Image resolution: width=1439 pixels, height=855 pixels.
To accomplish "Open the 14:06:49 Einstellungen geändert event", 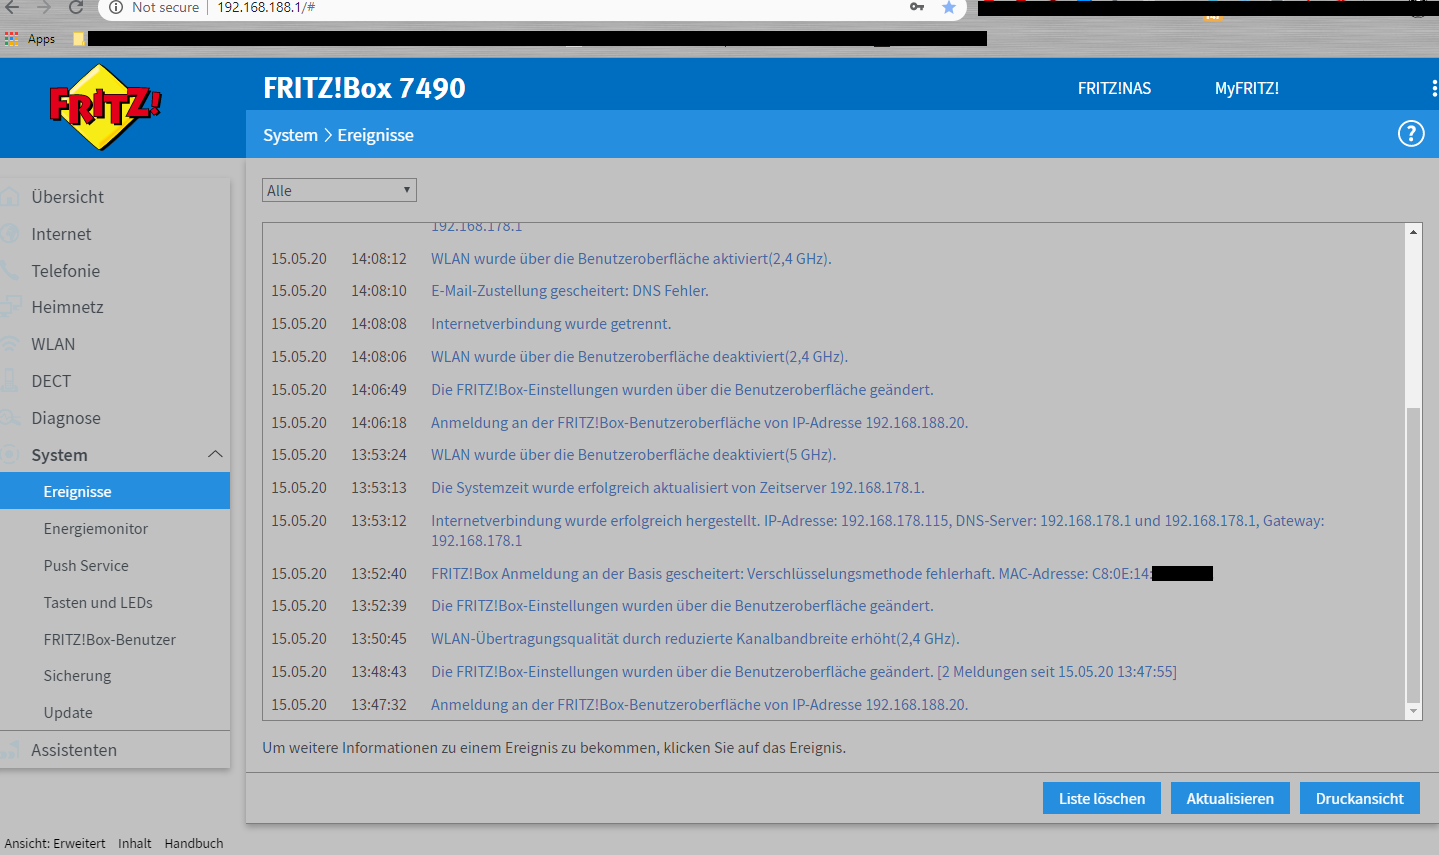I will click(x=682, y=390).
